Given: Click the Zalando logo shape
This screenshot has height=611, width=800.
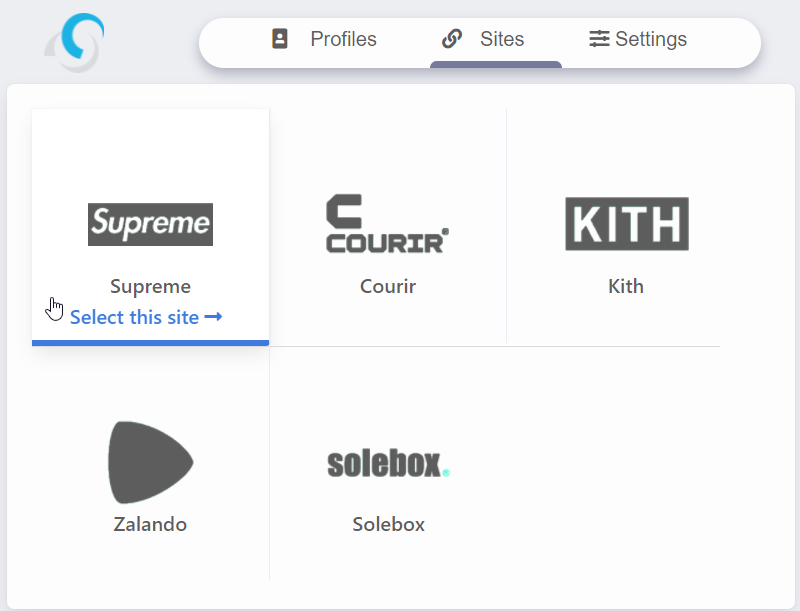Looking at the screenshot, I should point(150,462).
